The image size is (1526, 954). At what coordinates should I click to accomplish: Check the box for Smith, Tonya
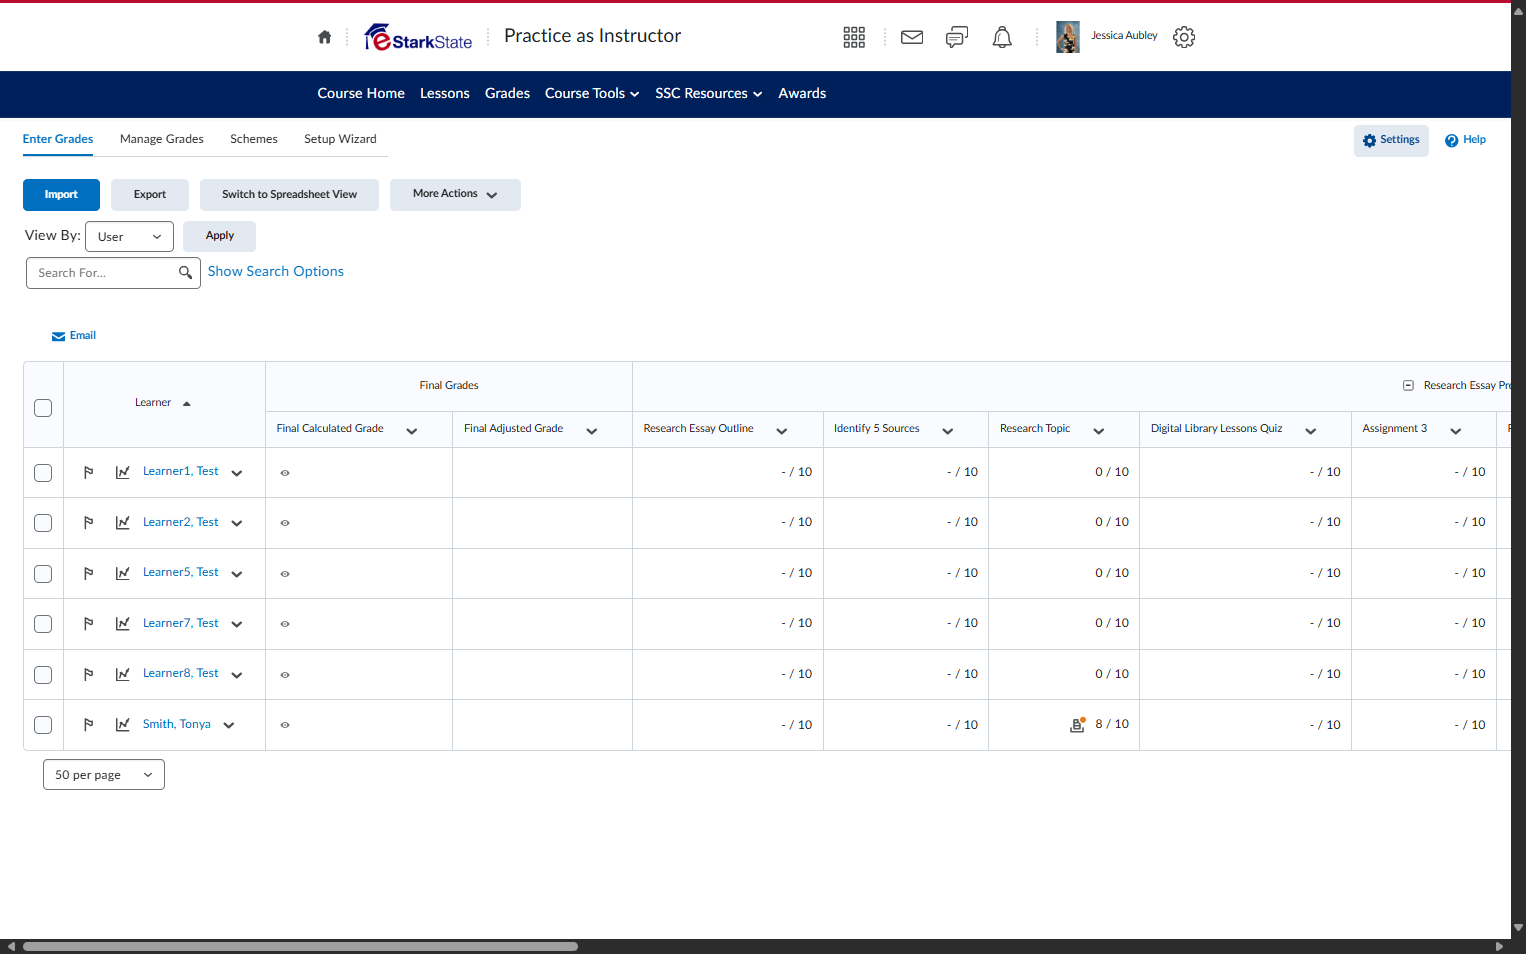point(43,725)
